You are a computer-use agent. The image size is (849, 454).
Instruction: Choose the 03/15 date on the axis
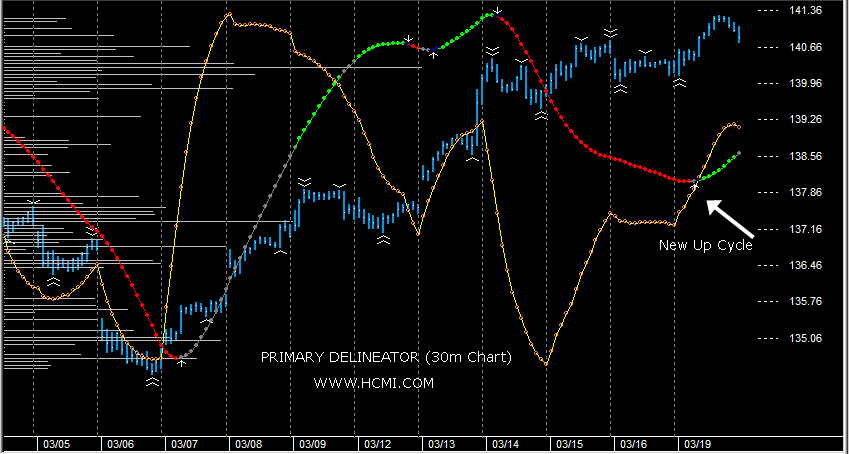coord(569,443)
